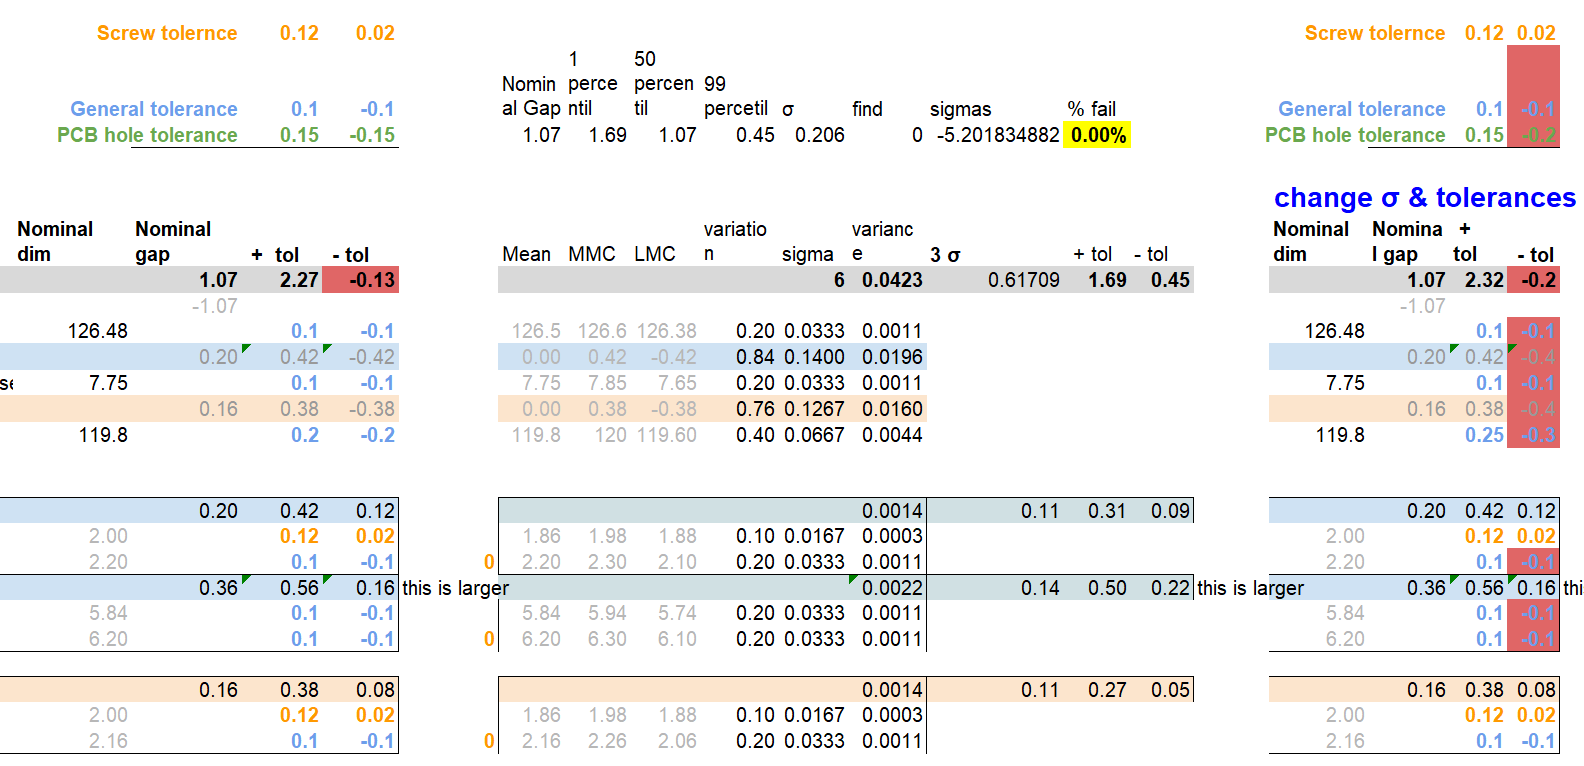Select the yellow 0.00% fail cell
Screen dimensions: 1584x766
click(1097, 135)
